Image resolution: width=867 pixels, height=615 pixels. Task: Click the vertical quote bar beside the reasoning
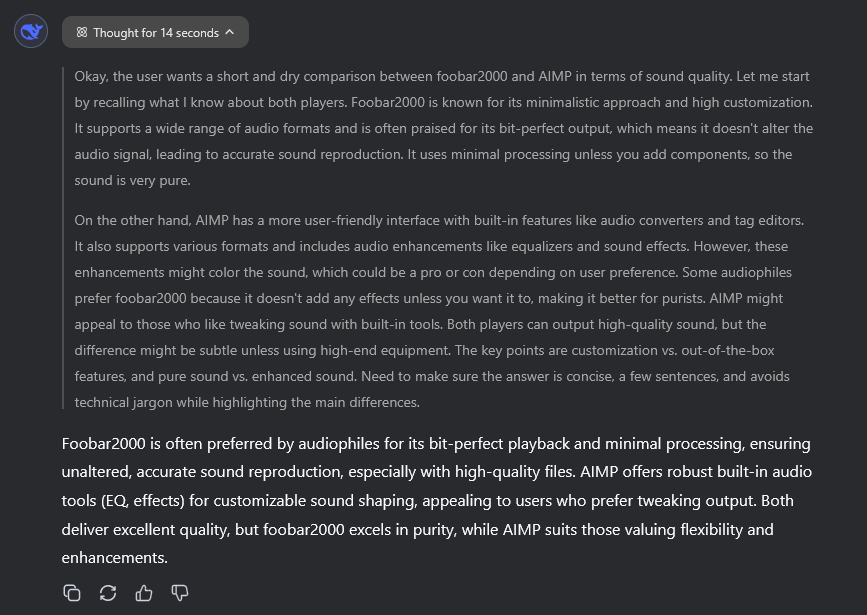tap(64, 238)
